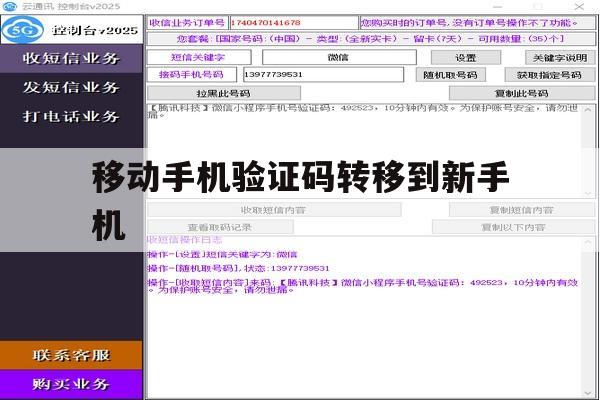Click 复制短信内容 button
This screenshot has height=400, width=600.
522,210
